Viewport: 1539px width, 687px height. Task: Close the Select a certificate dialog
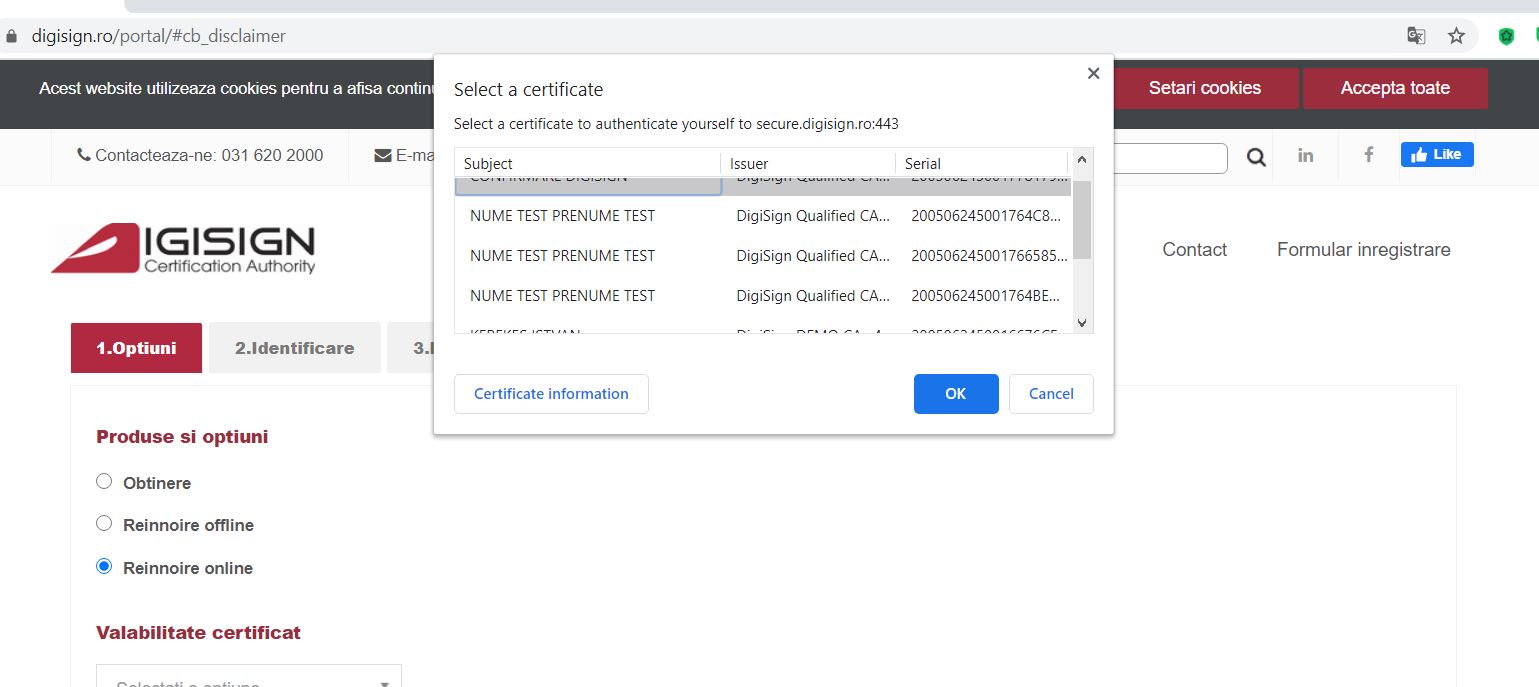point(1093,73)
